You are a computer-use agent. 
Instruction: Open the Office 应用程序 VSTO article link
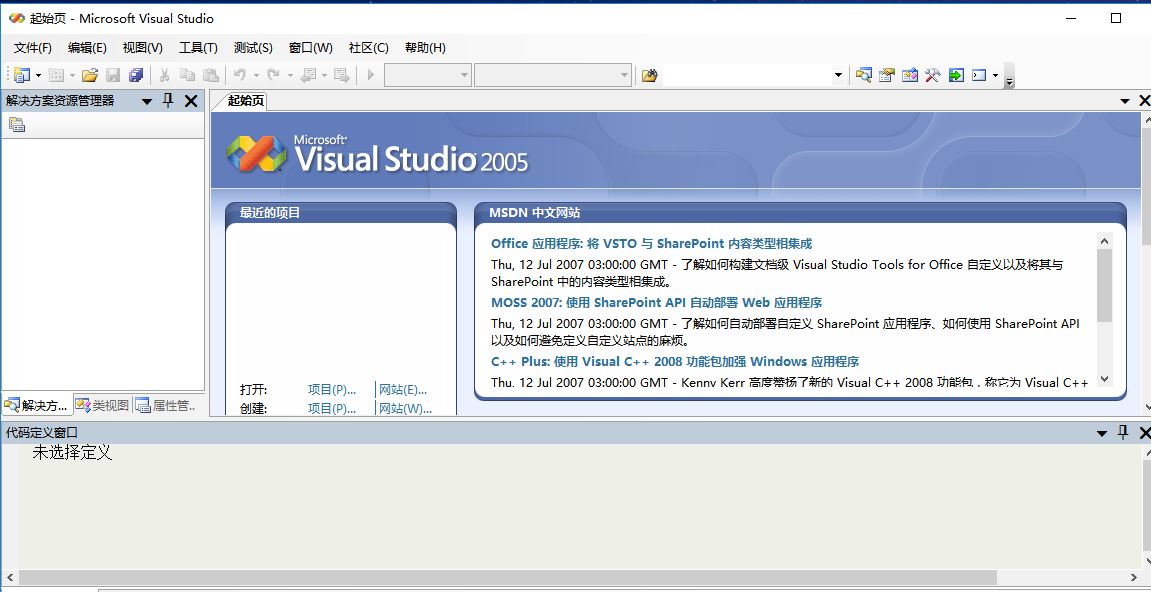652,244
